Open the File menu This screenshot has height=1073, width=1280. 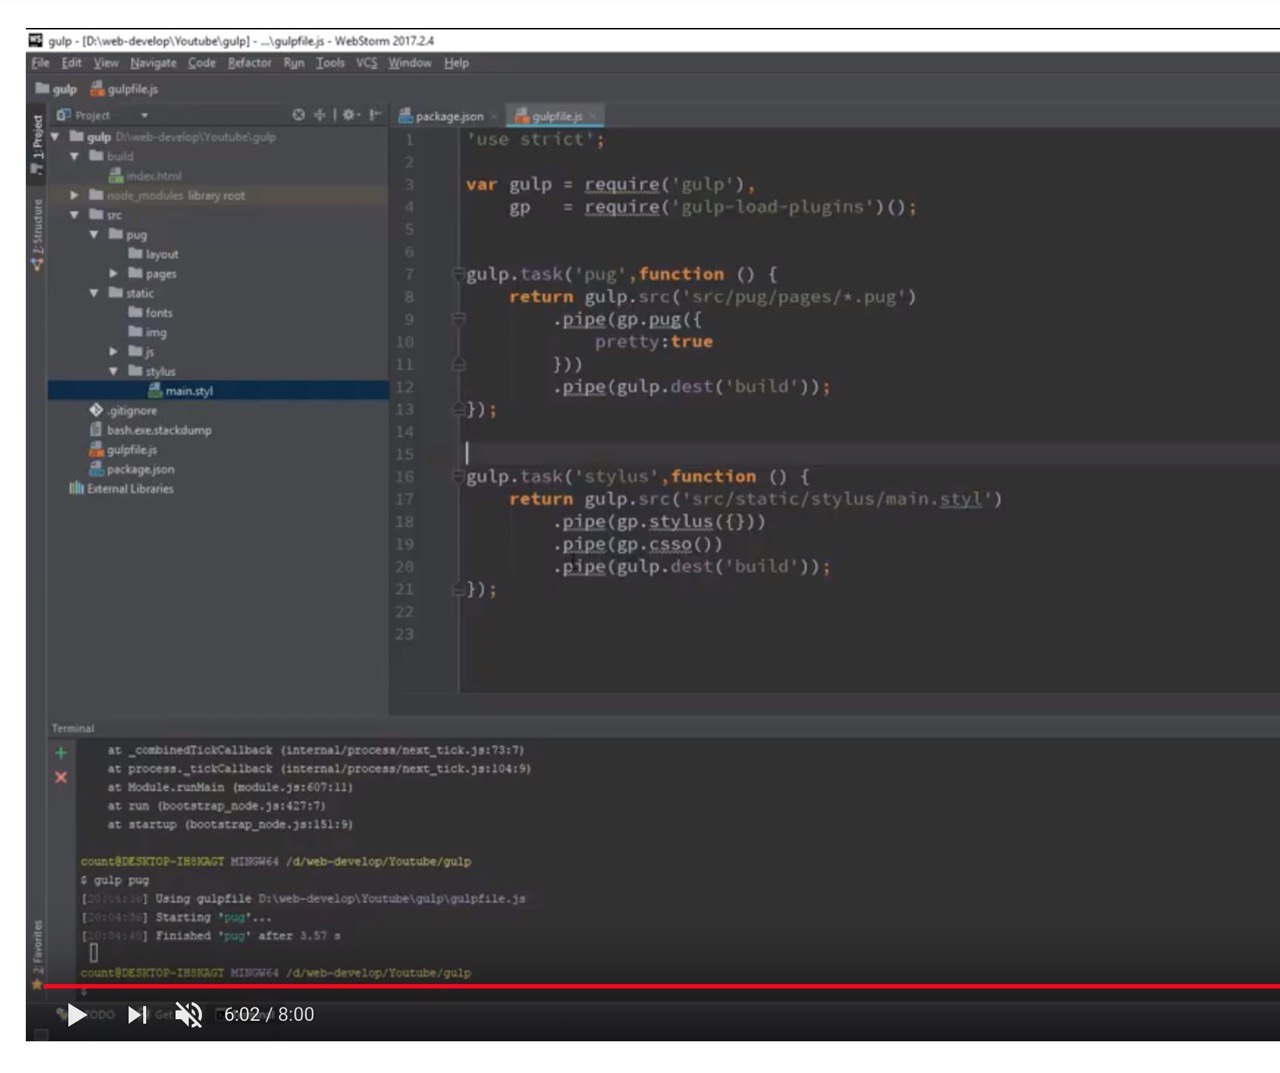coord(40,63)
